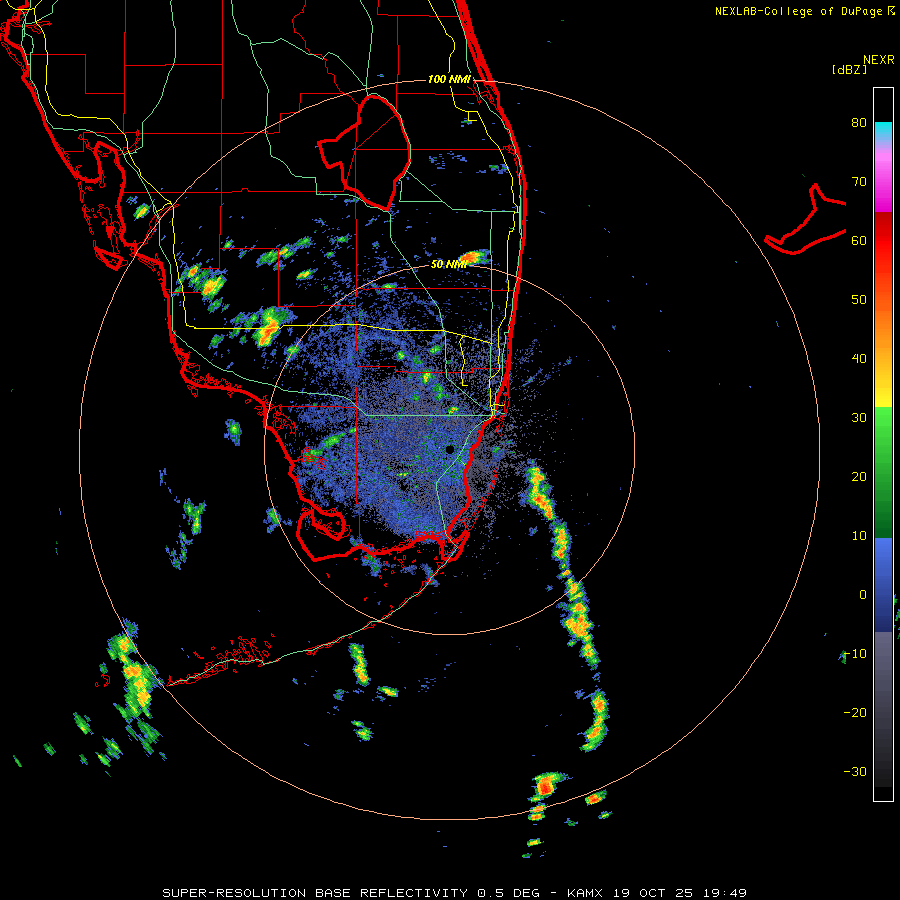Click the 100 NMI range ring label

[449, 79]
